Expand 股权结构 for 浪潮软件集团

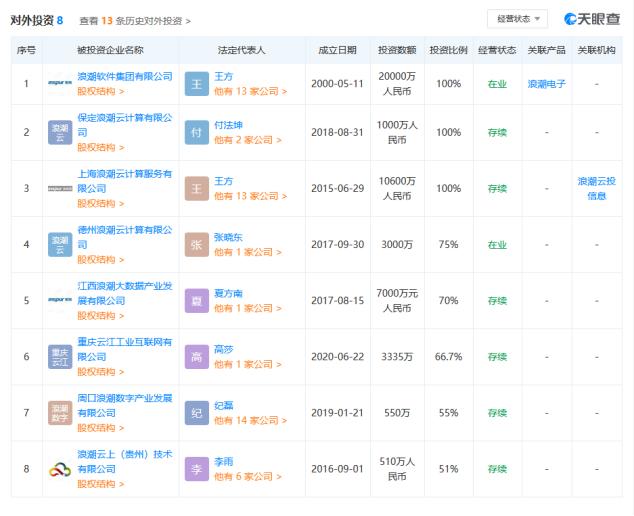(x=101, y=91)
